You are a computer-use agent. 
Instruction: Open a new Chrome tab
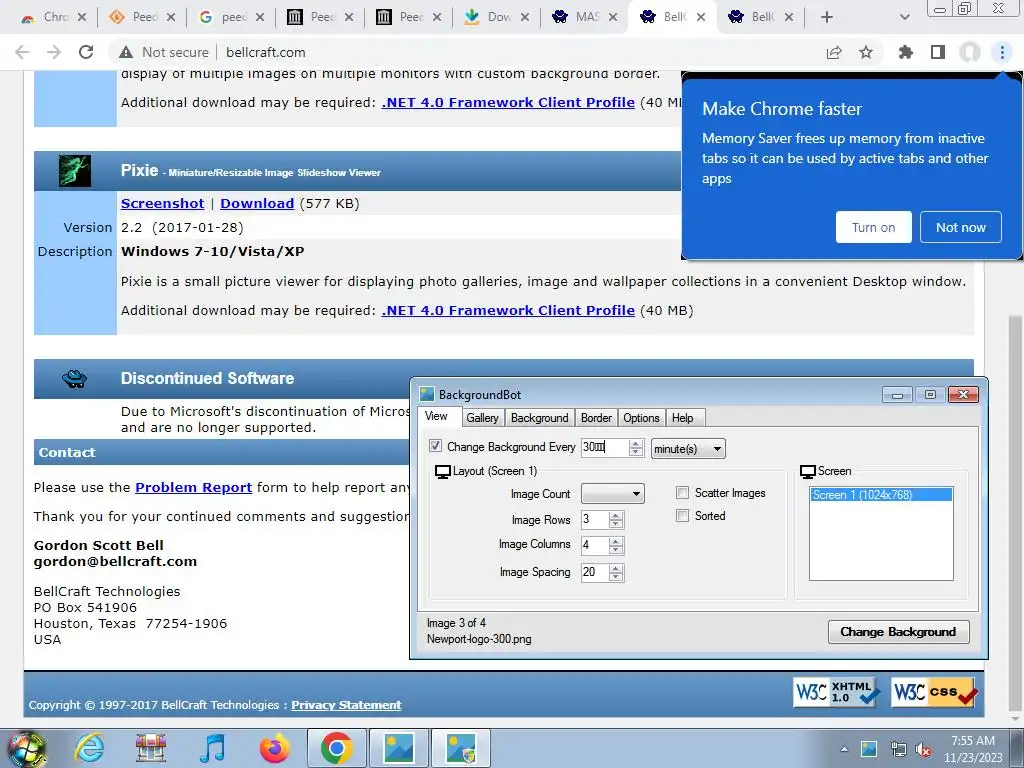click(827, 17)
